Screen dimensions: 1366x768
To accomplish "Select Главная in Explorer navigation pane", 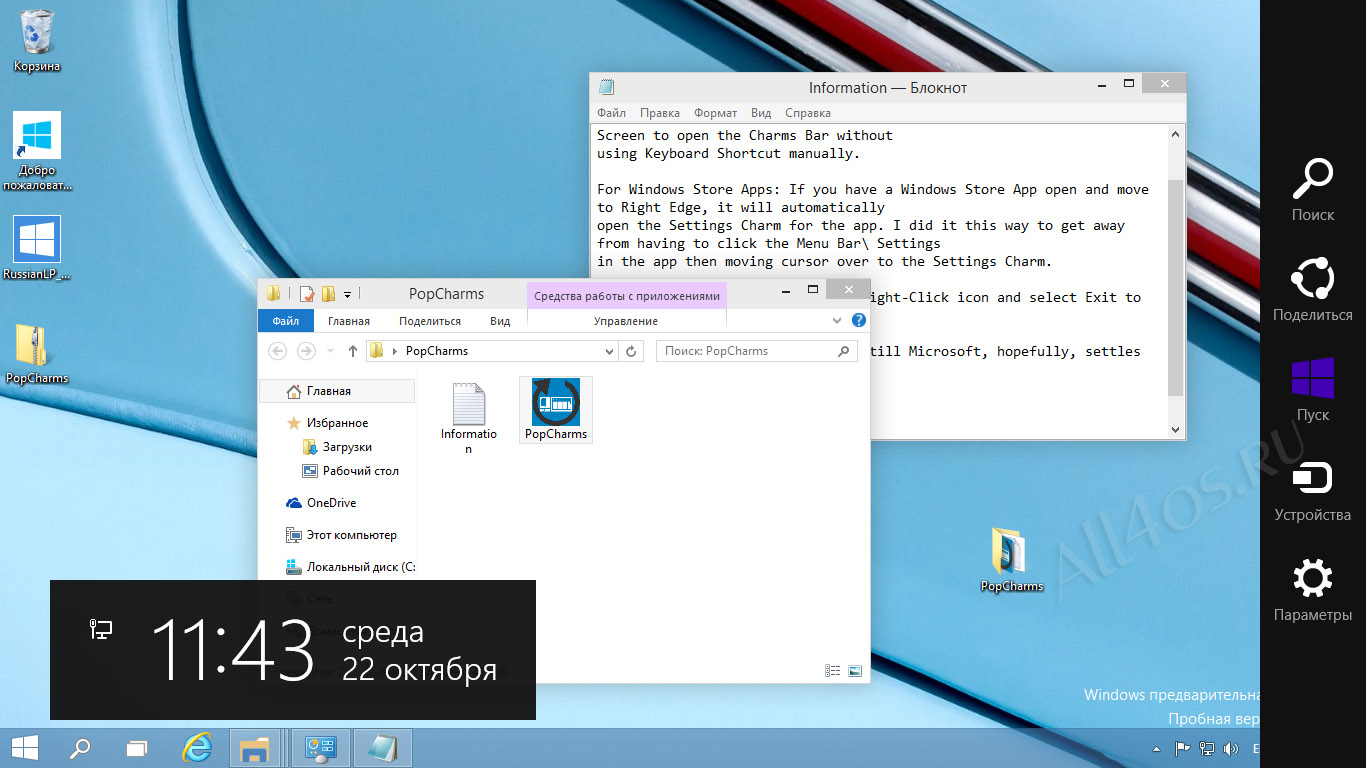I will 336,391.
